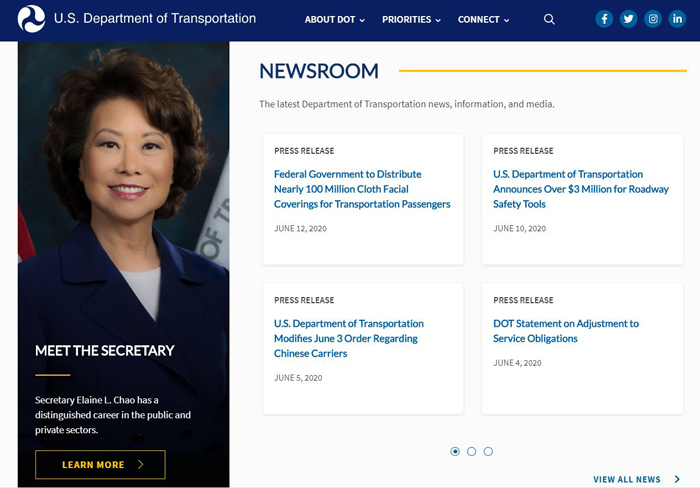Click Press Release label above Chinese Carriers article
700x488 pixels.
pos(304,300)
